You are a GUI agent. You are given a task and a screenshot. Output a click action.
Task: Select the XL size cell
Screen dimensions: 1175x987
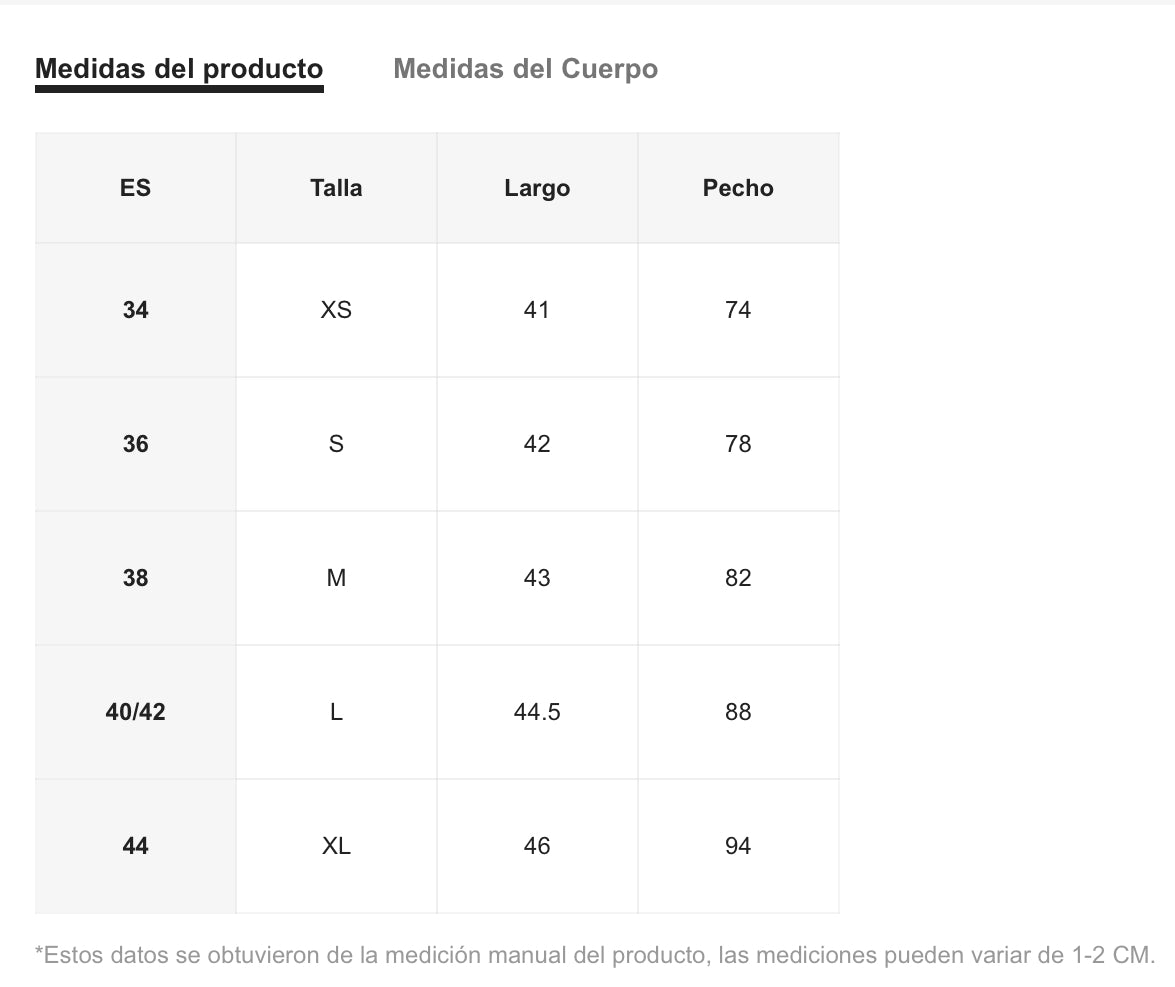(x=336, y=846)
